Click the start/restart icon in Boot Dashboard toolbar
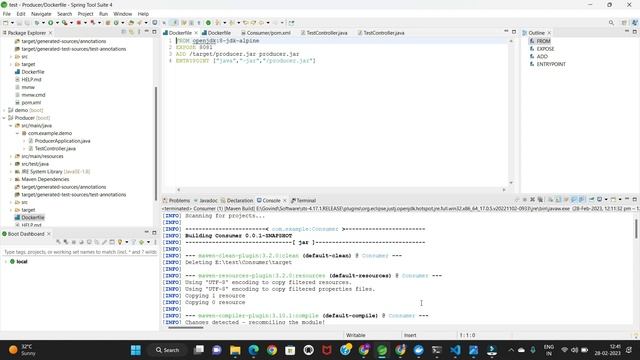640x360 pixels. [58, 242]
